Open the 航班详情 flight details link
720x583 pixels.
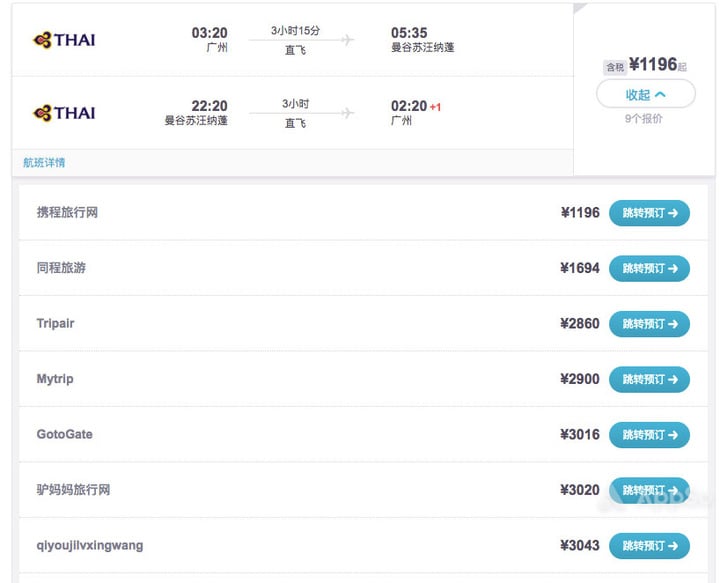tap(44, 163)
